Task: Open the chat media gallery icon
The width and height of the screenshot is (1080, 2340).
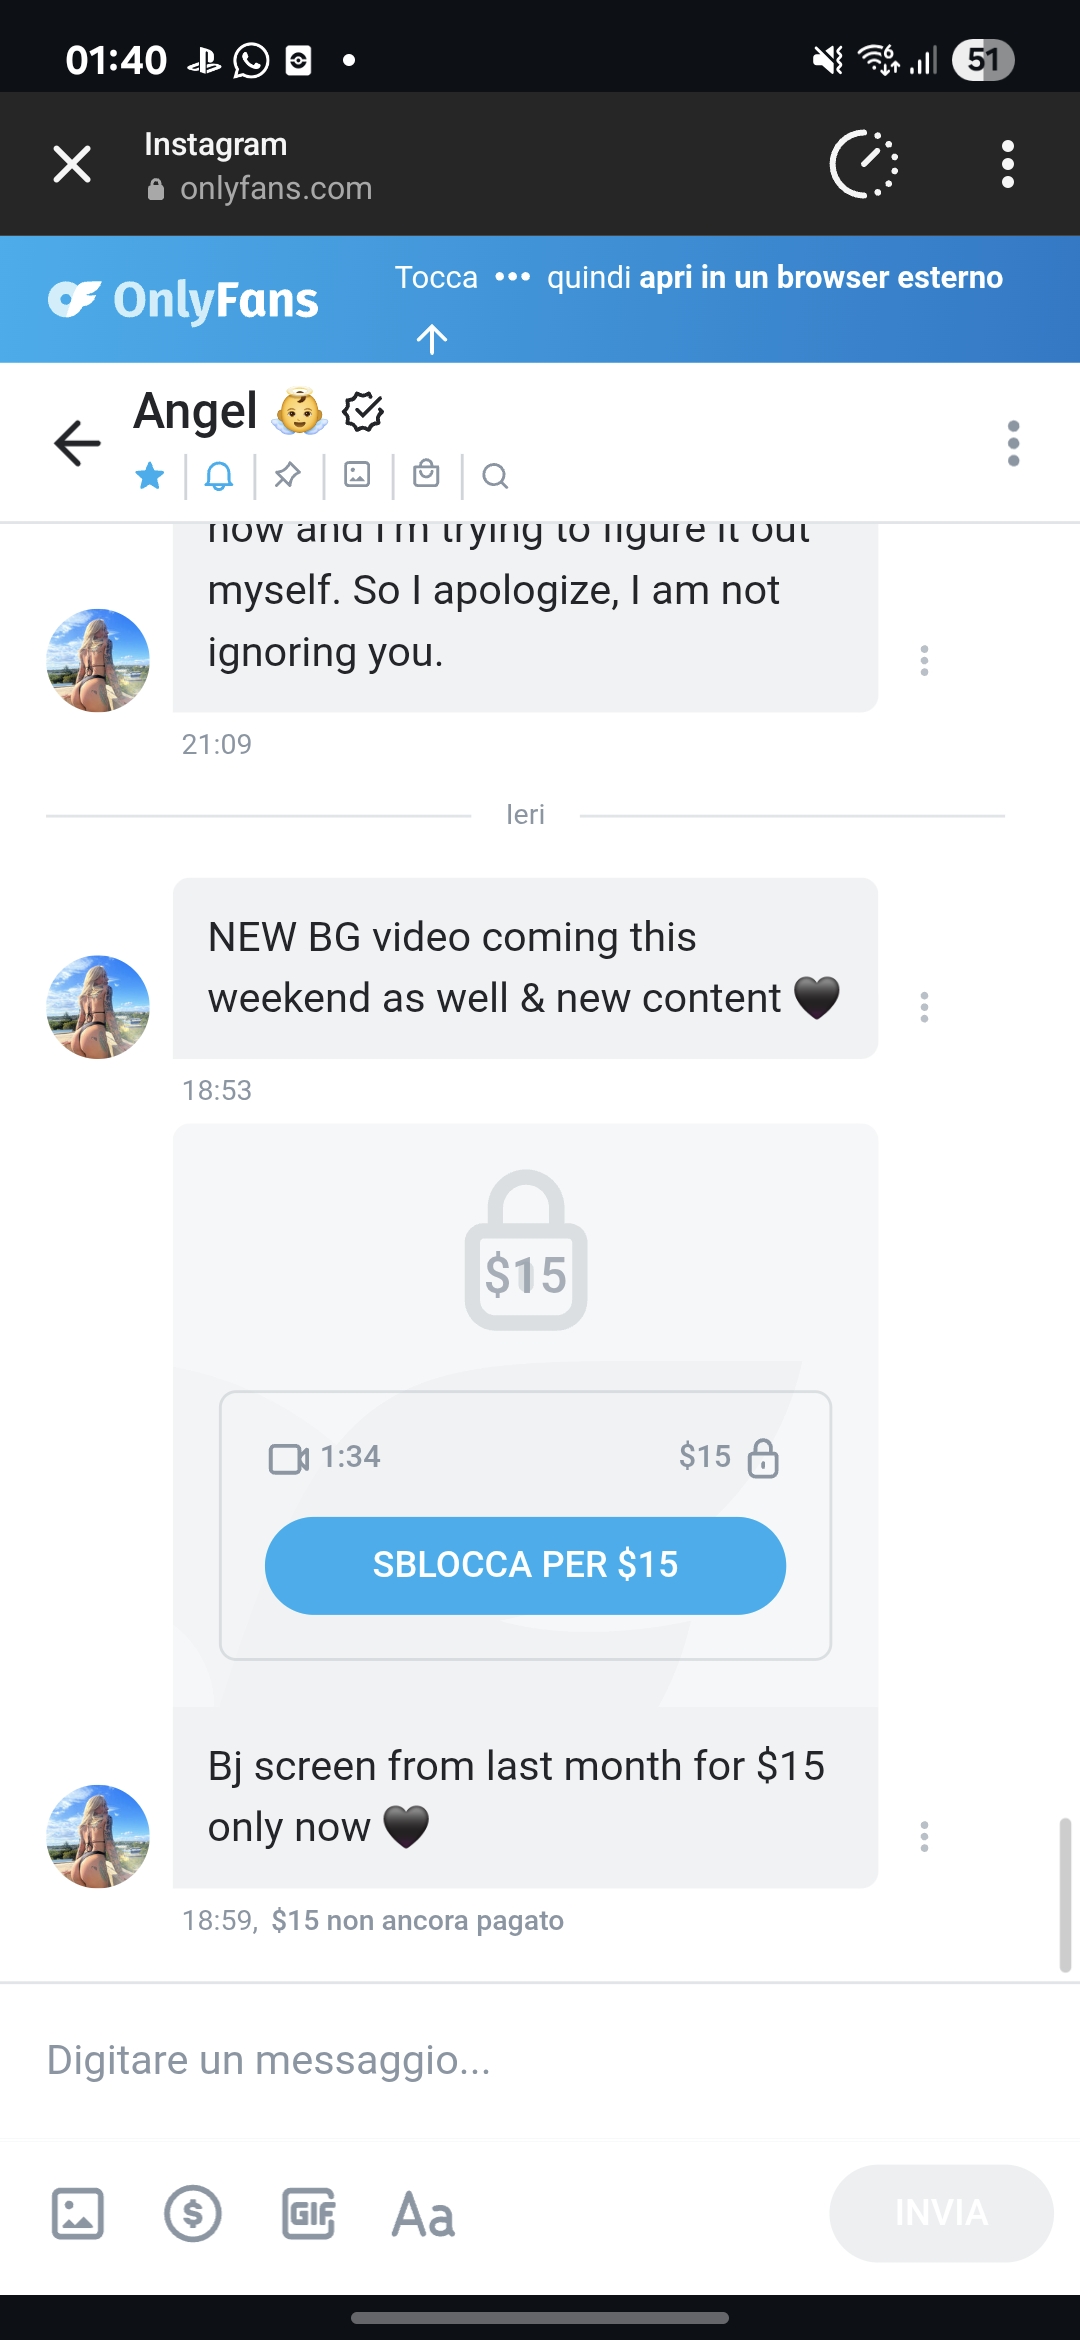Action: 357,474
